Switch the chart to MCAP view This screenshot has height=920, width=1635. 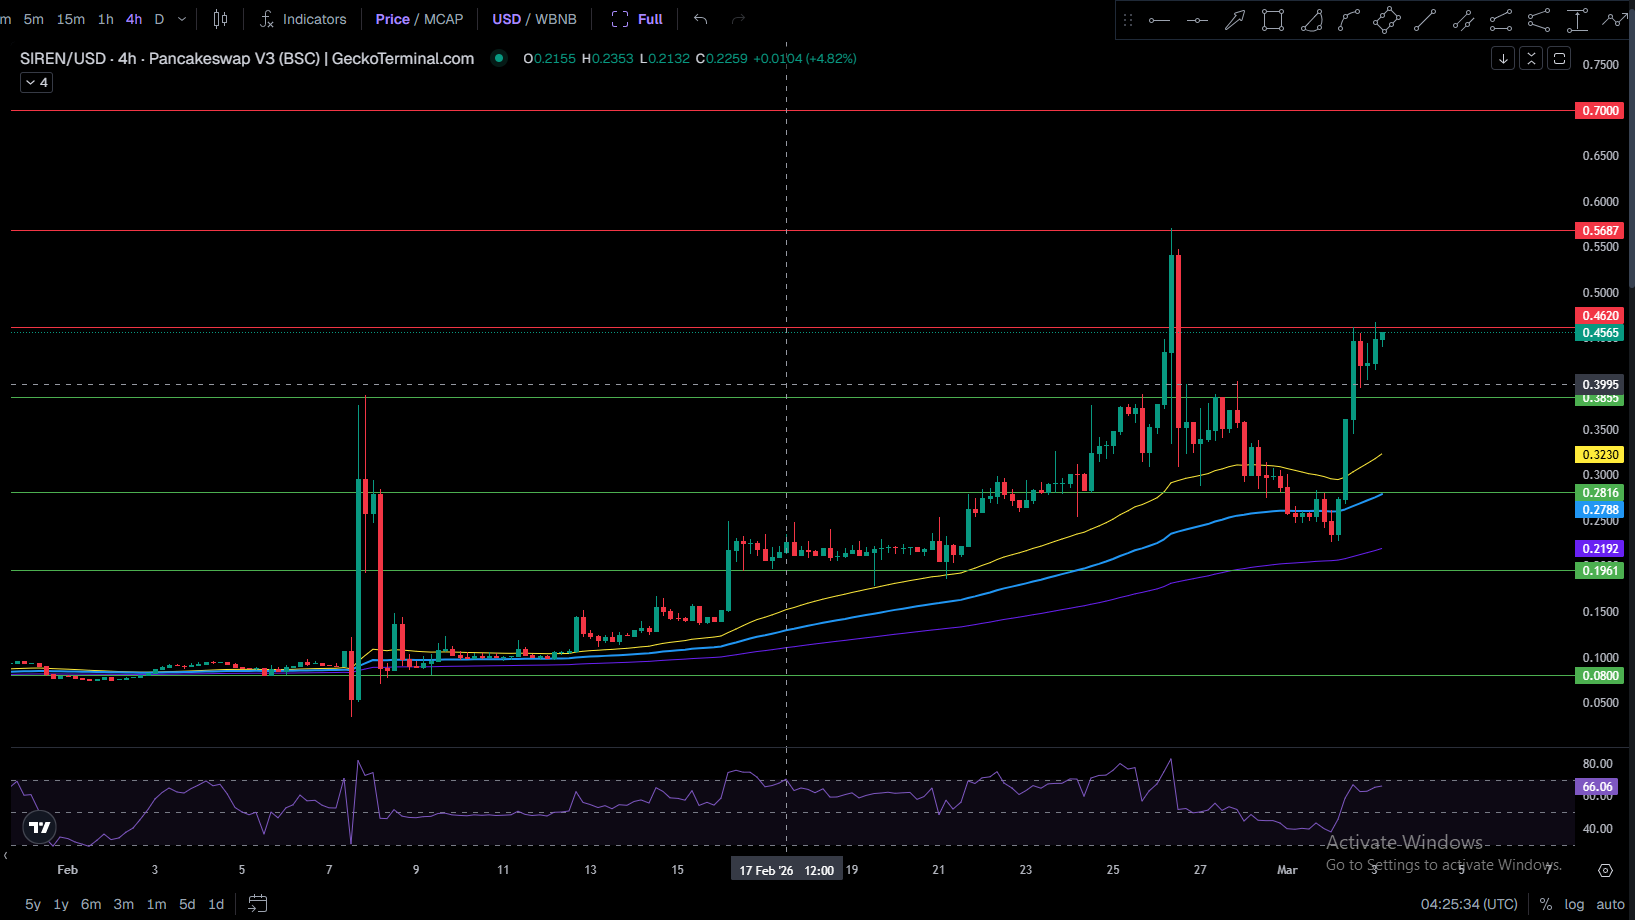[443, 19]
